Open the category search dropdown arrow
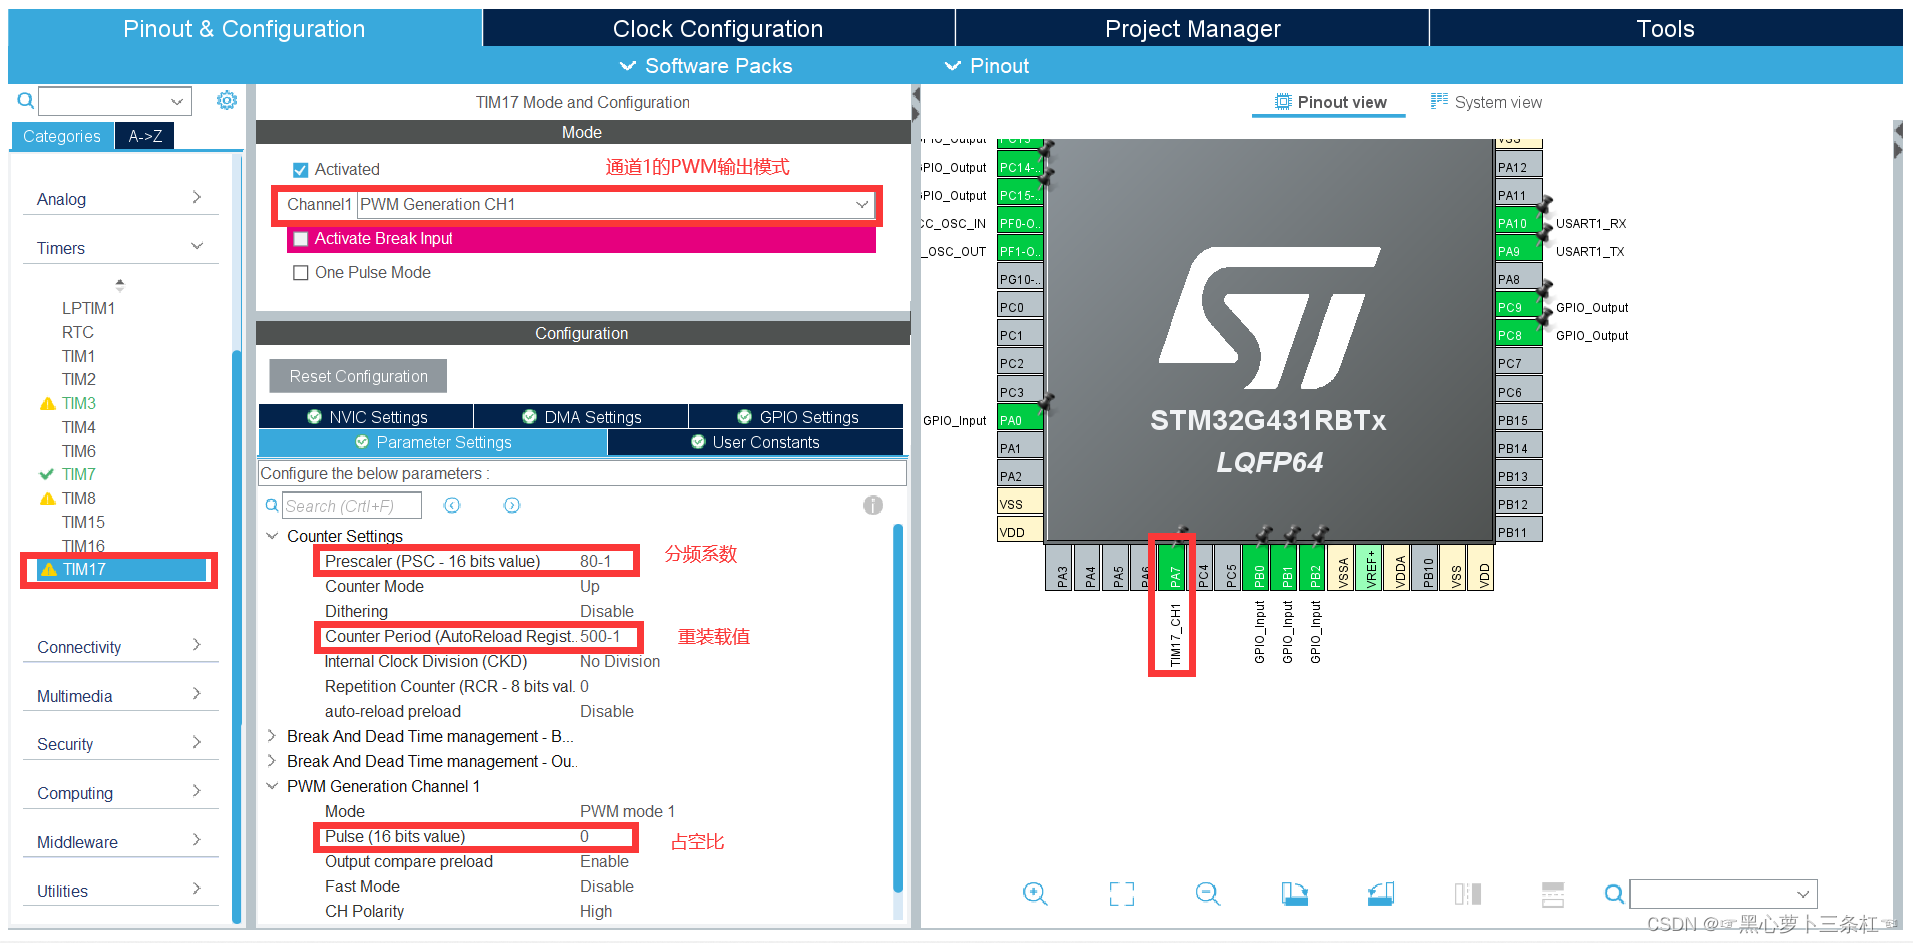 coord(177,101)
